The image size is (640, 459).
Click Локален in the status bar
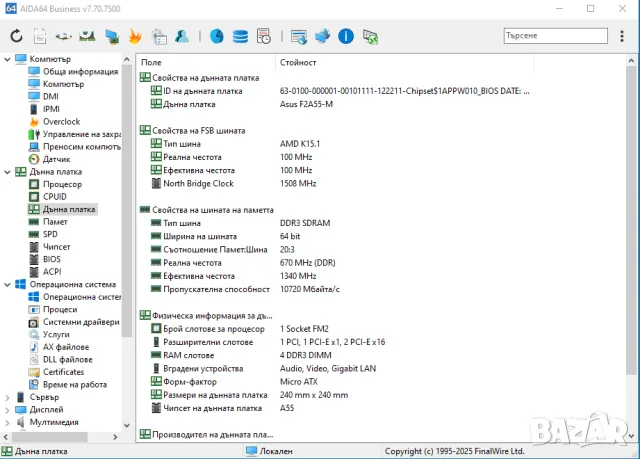tap(276, 451)
